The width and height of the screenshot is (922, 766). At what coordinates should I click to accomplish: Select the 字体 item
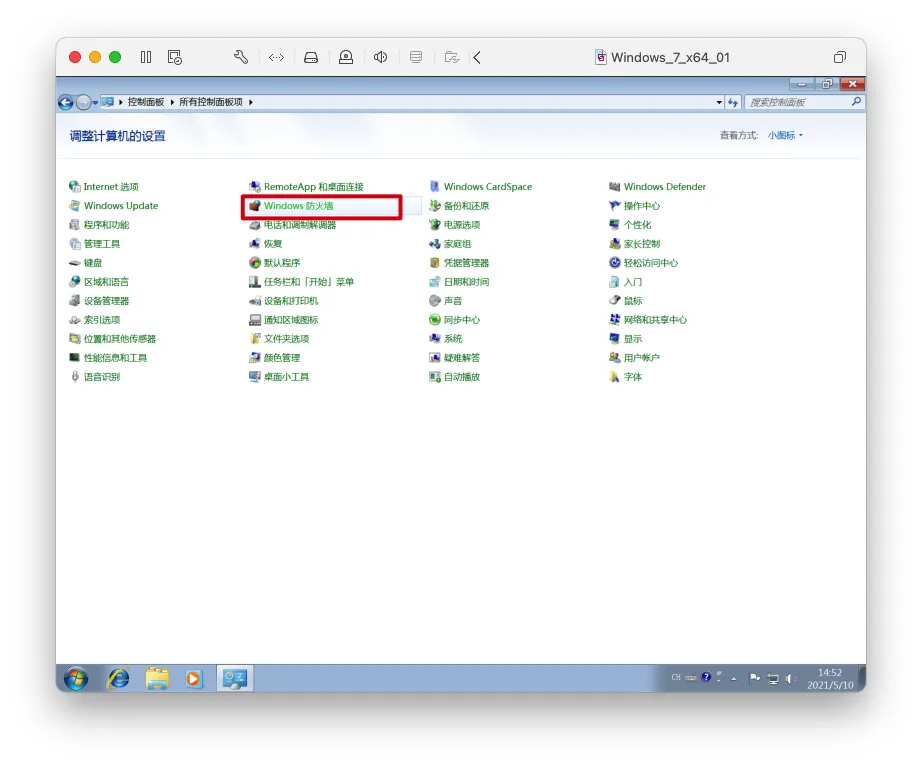626,376
